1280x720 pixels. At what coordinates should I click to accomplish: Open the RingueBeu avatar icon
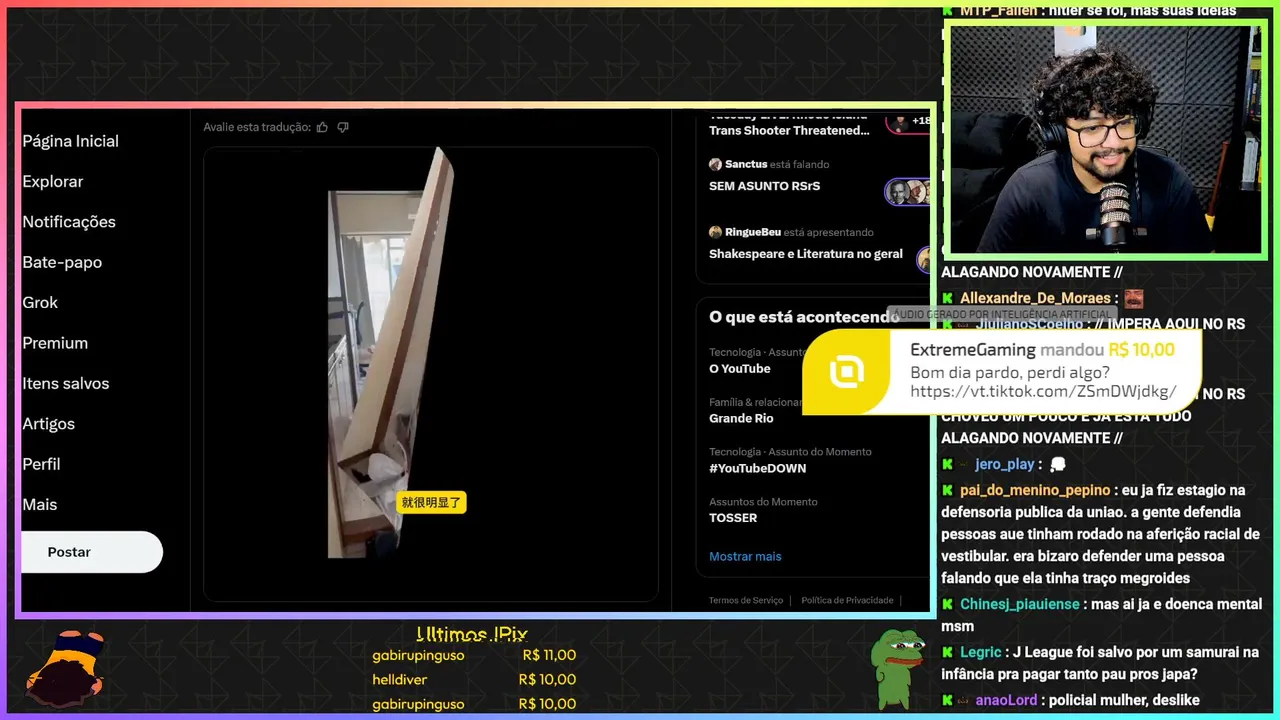tap(715, 232)
